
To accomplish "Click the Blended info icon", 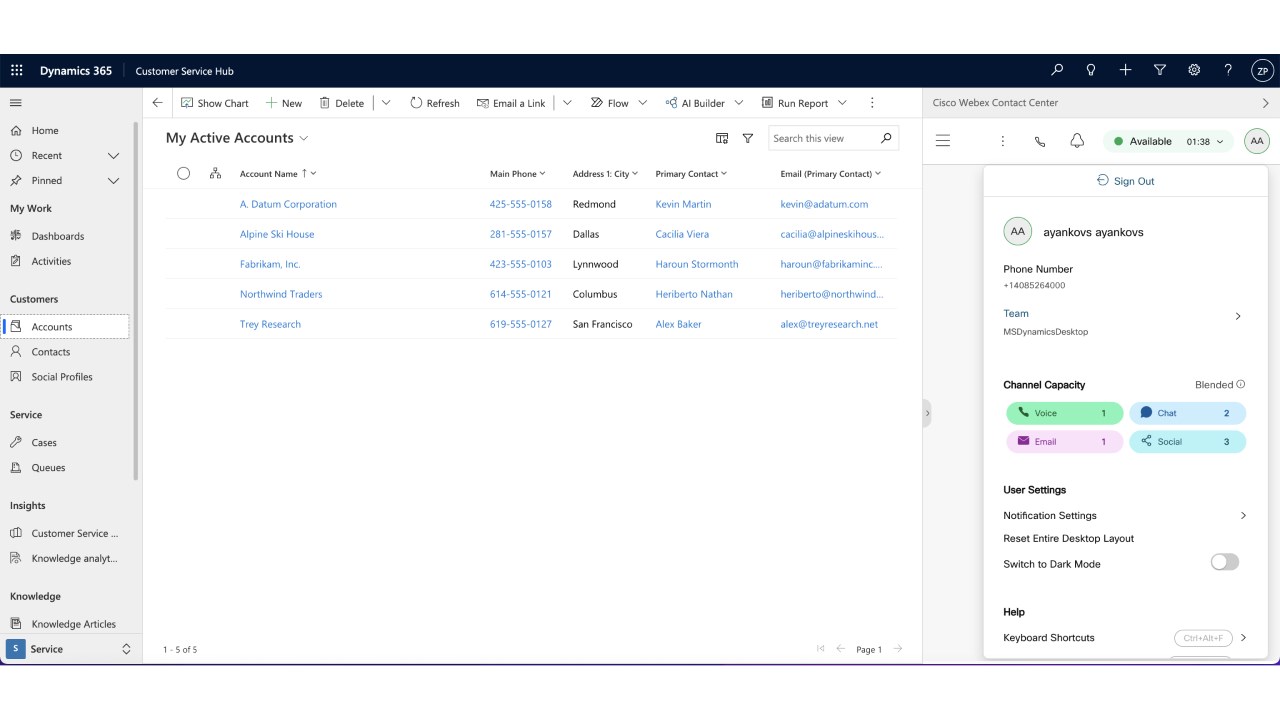I will tap(1241, 384).
